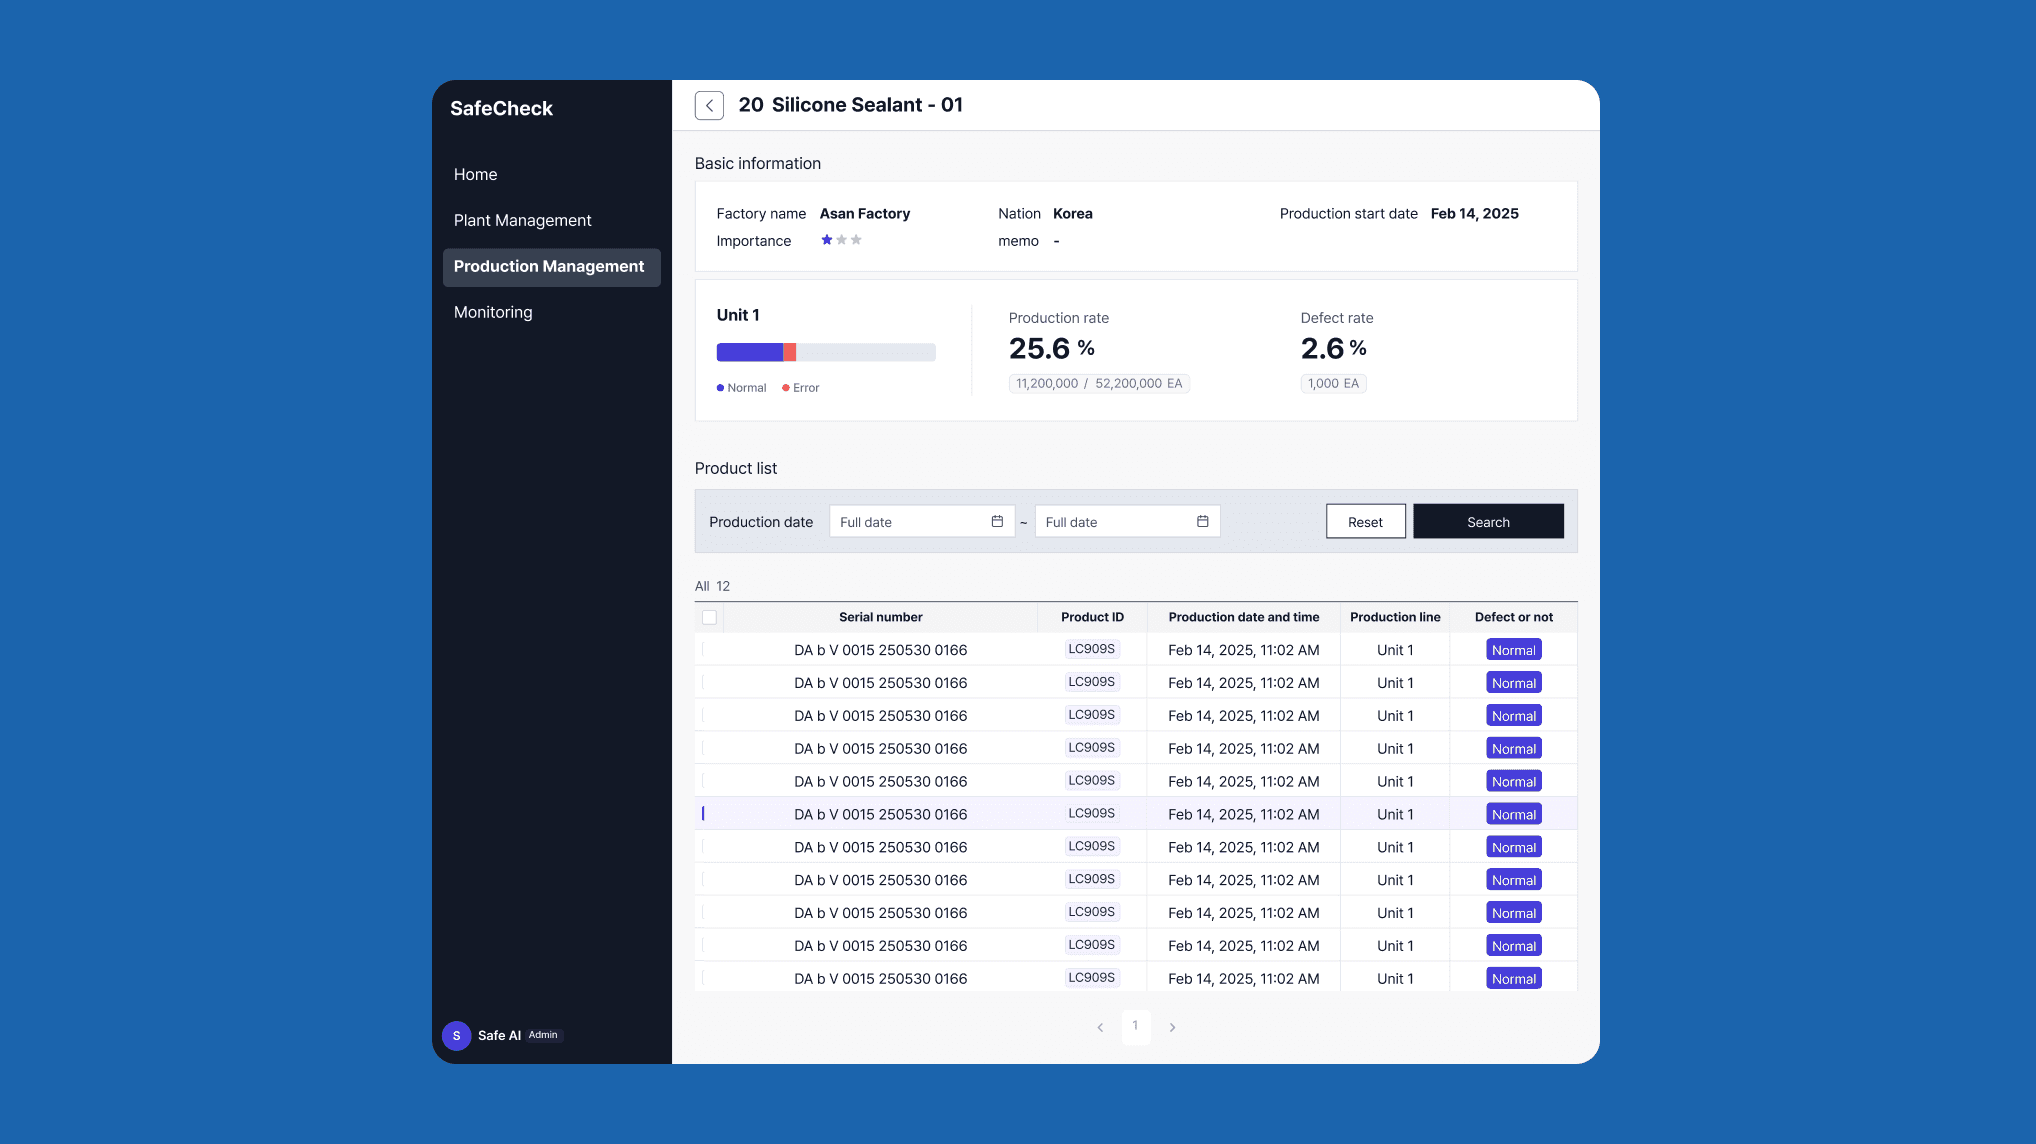Click the Unit 1 production progress bar
Screen dimensions: 2036x1144
point(825,352)
